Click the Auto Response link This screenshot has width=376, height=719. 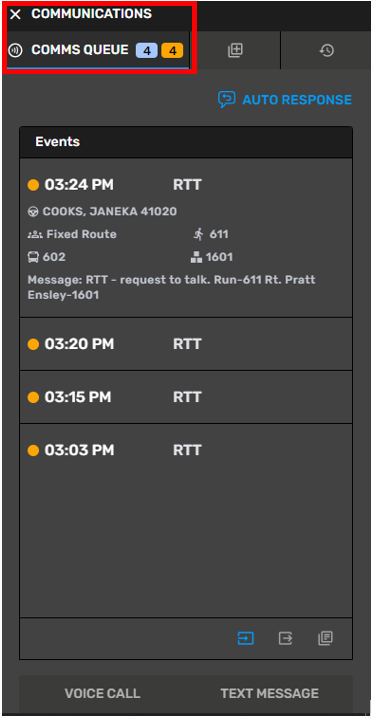(x=297, y=100)
